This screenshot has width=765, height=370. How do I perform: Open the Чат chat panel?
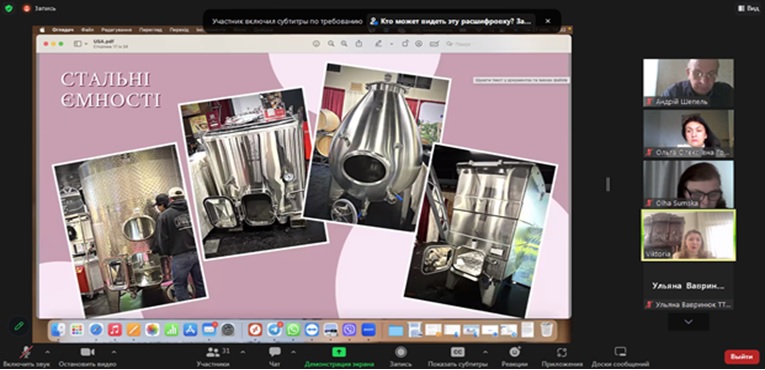(275, 357)
